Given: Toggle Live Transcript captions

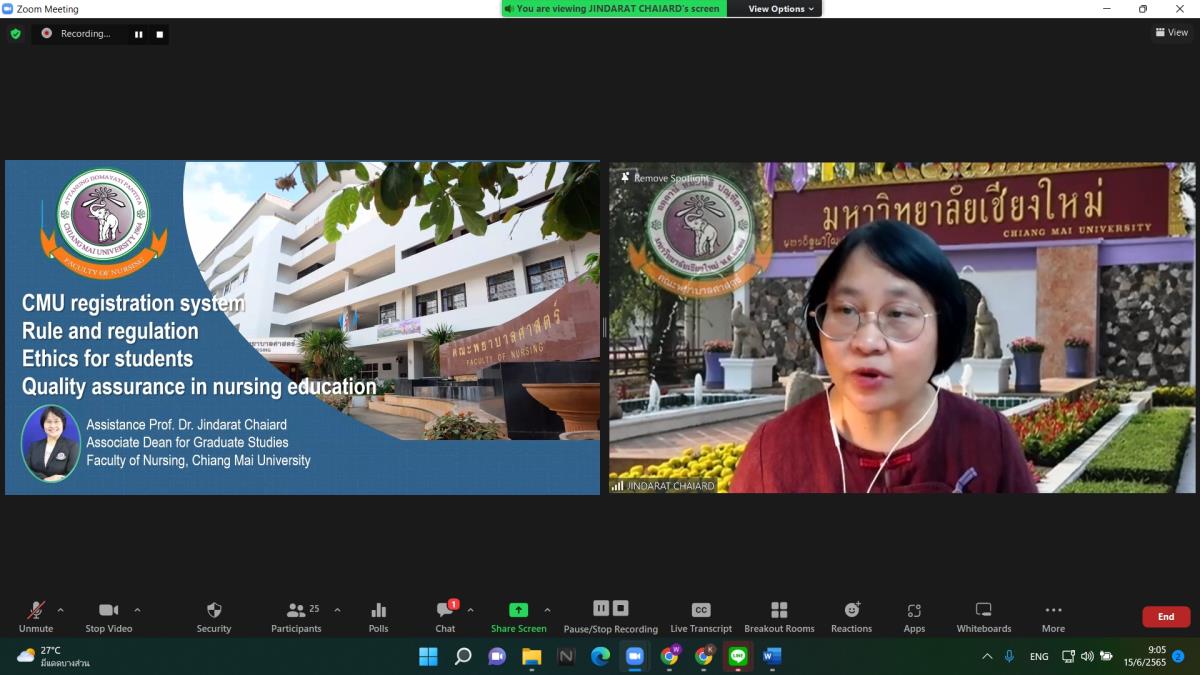Looking at the screenshot, I should tap(701, 616).
